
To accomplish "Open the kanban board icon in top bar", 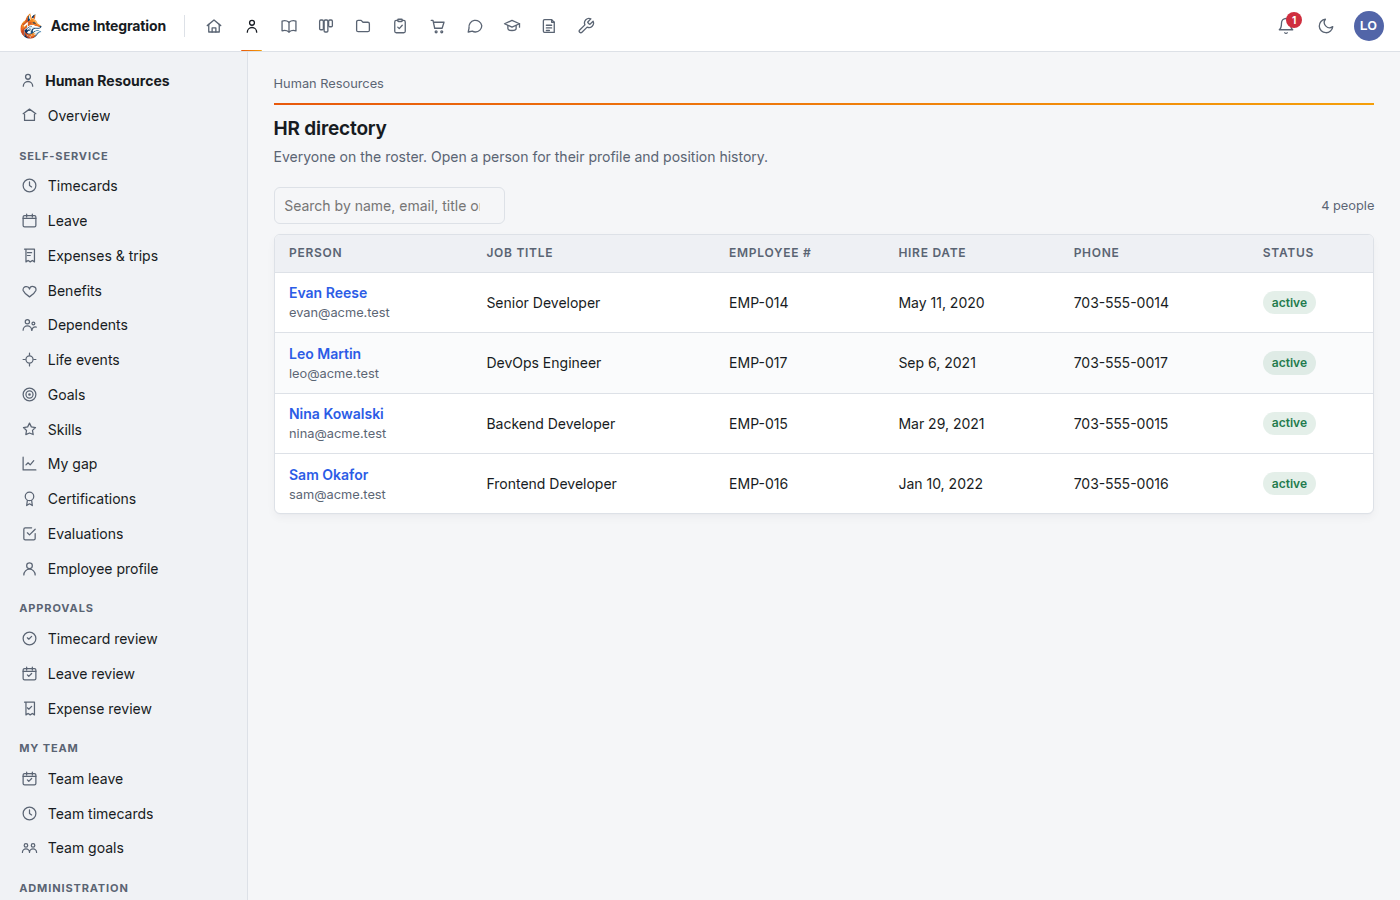I will pos(326,26).
